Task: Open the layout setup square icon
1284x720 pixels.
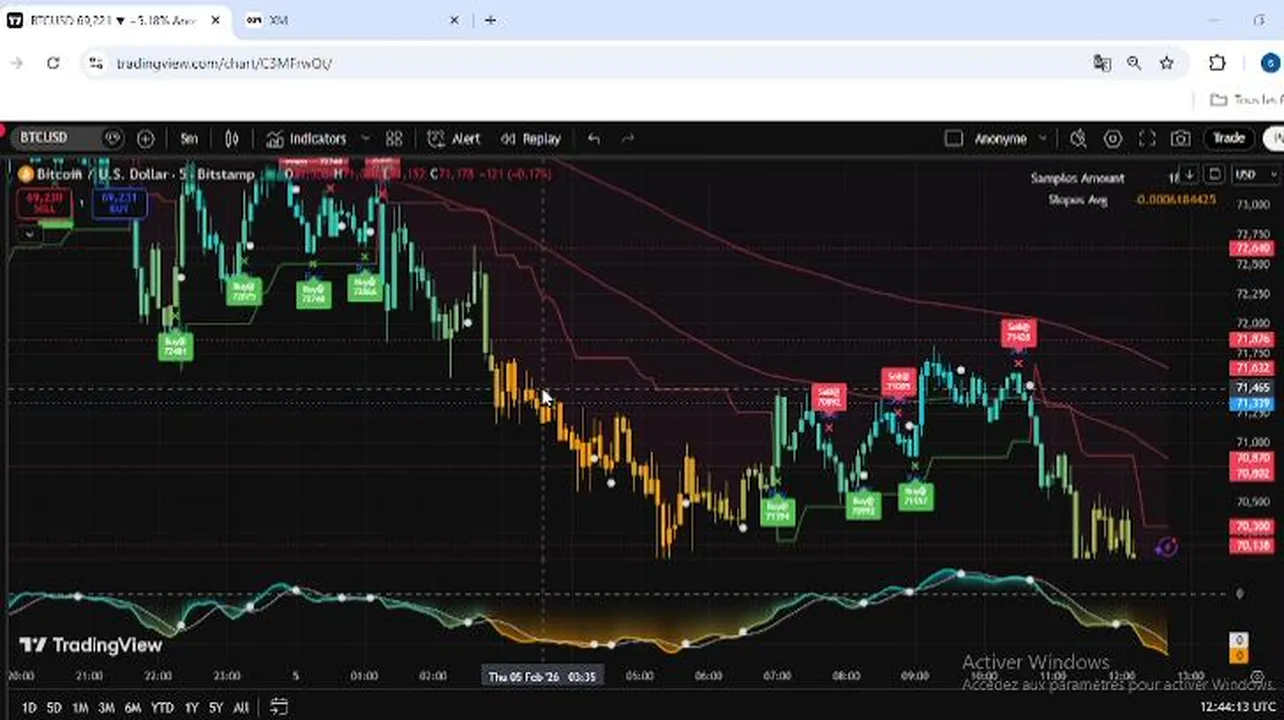Action: 953,139
